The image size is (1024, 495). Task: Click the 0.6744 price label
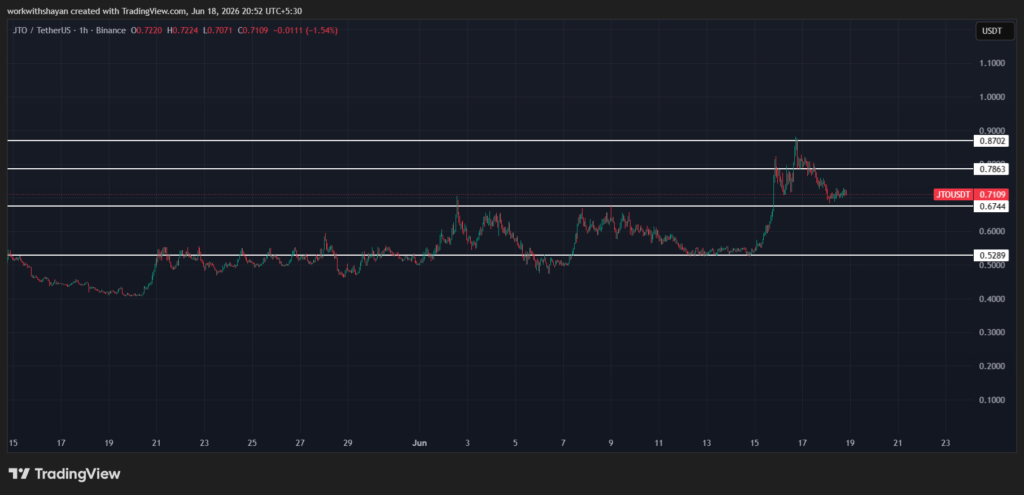[x=991, y=206]
